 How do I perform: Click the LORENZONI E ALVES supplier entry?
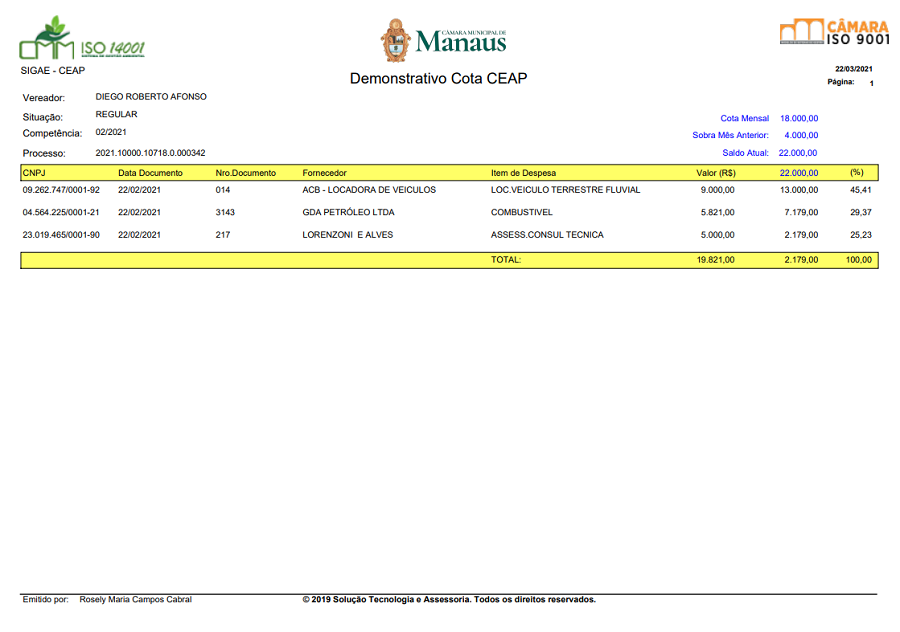coord(347,235)
